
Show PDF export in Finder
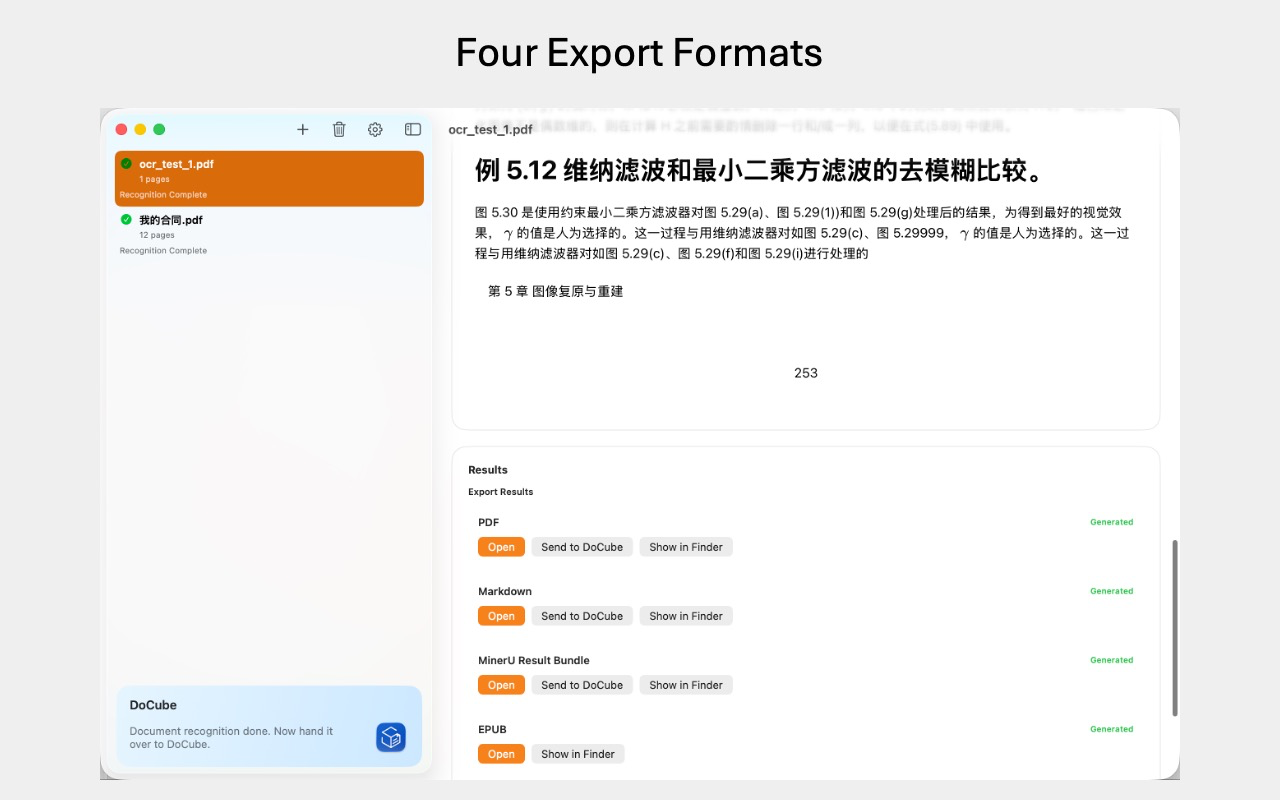click(x=686, y=547)
